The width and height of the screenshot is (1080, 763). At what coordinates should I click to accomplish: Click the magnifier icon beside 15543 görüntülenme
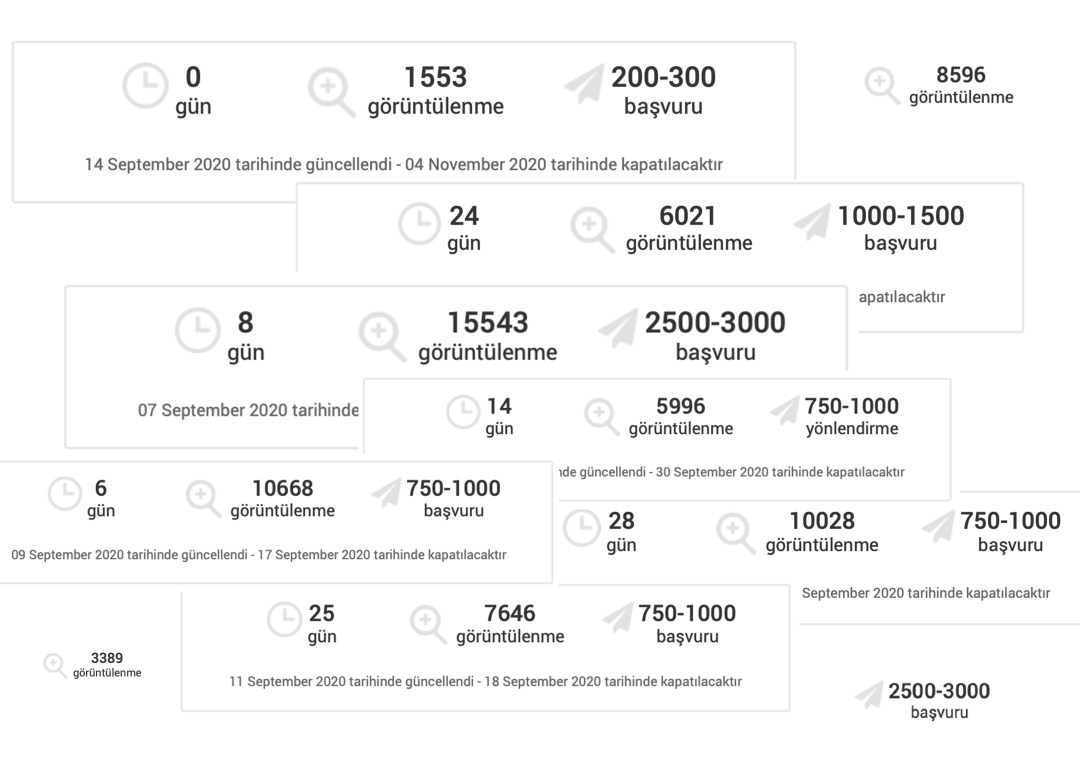click(x=382, y=335)
